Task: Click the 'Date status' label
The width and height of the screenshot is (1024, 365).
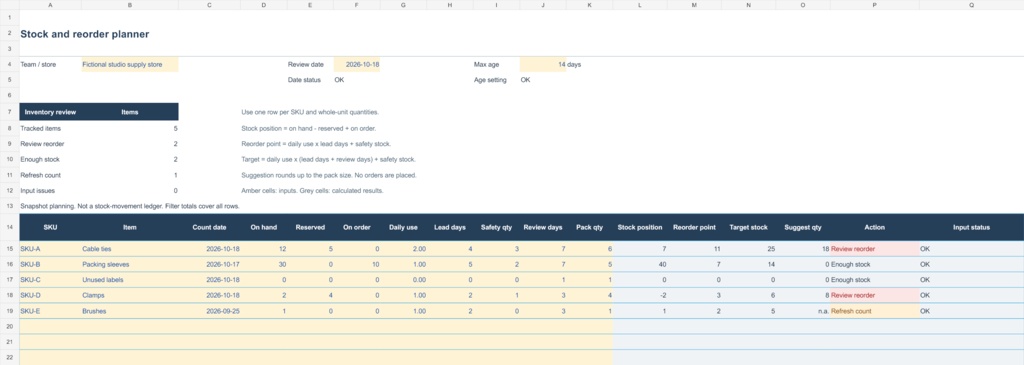Action: pos(304,80)
